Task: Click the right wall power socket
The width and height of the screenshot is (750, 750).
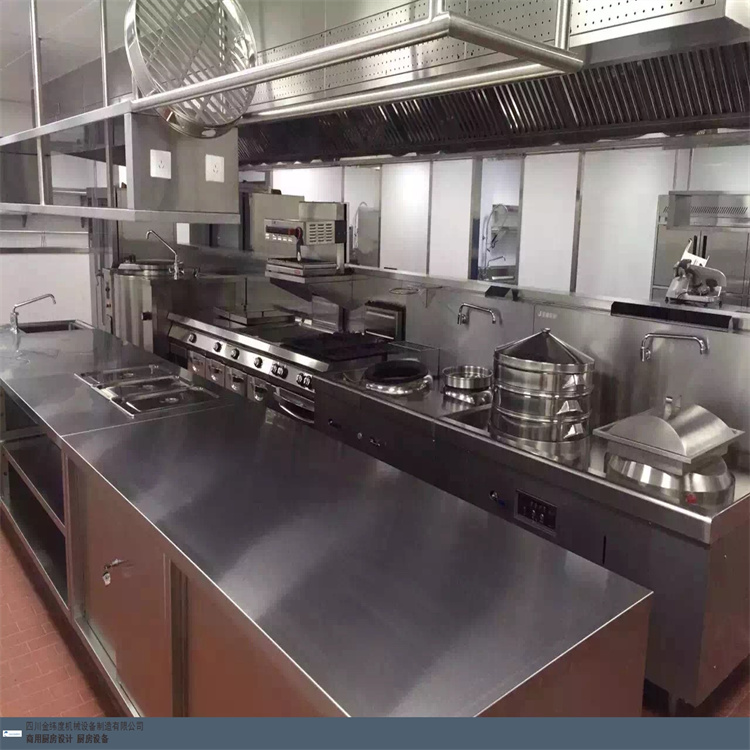Action: pos(214,168)
